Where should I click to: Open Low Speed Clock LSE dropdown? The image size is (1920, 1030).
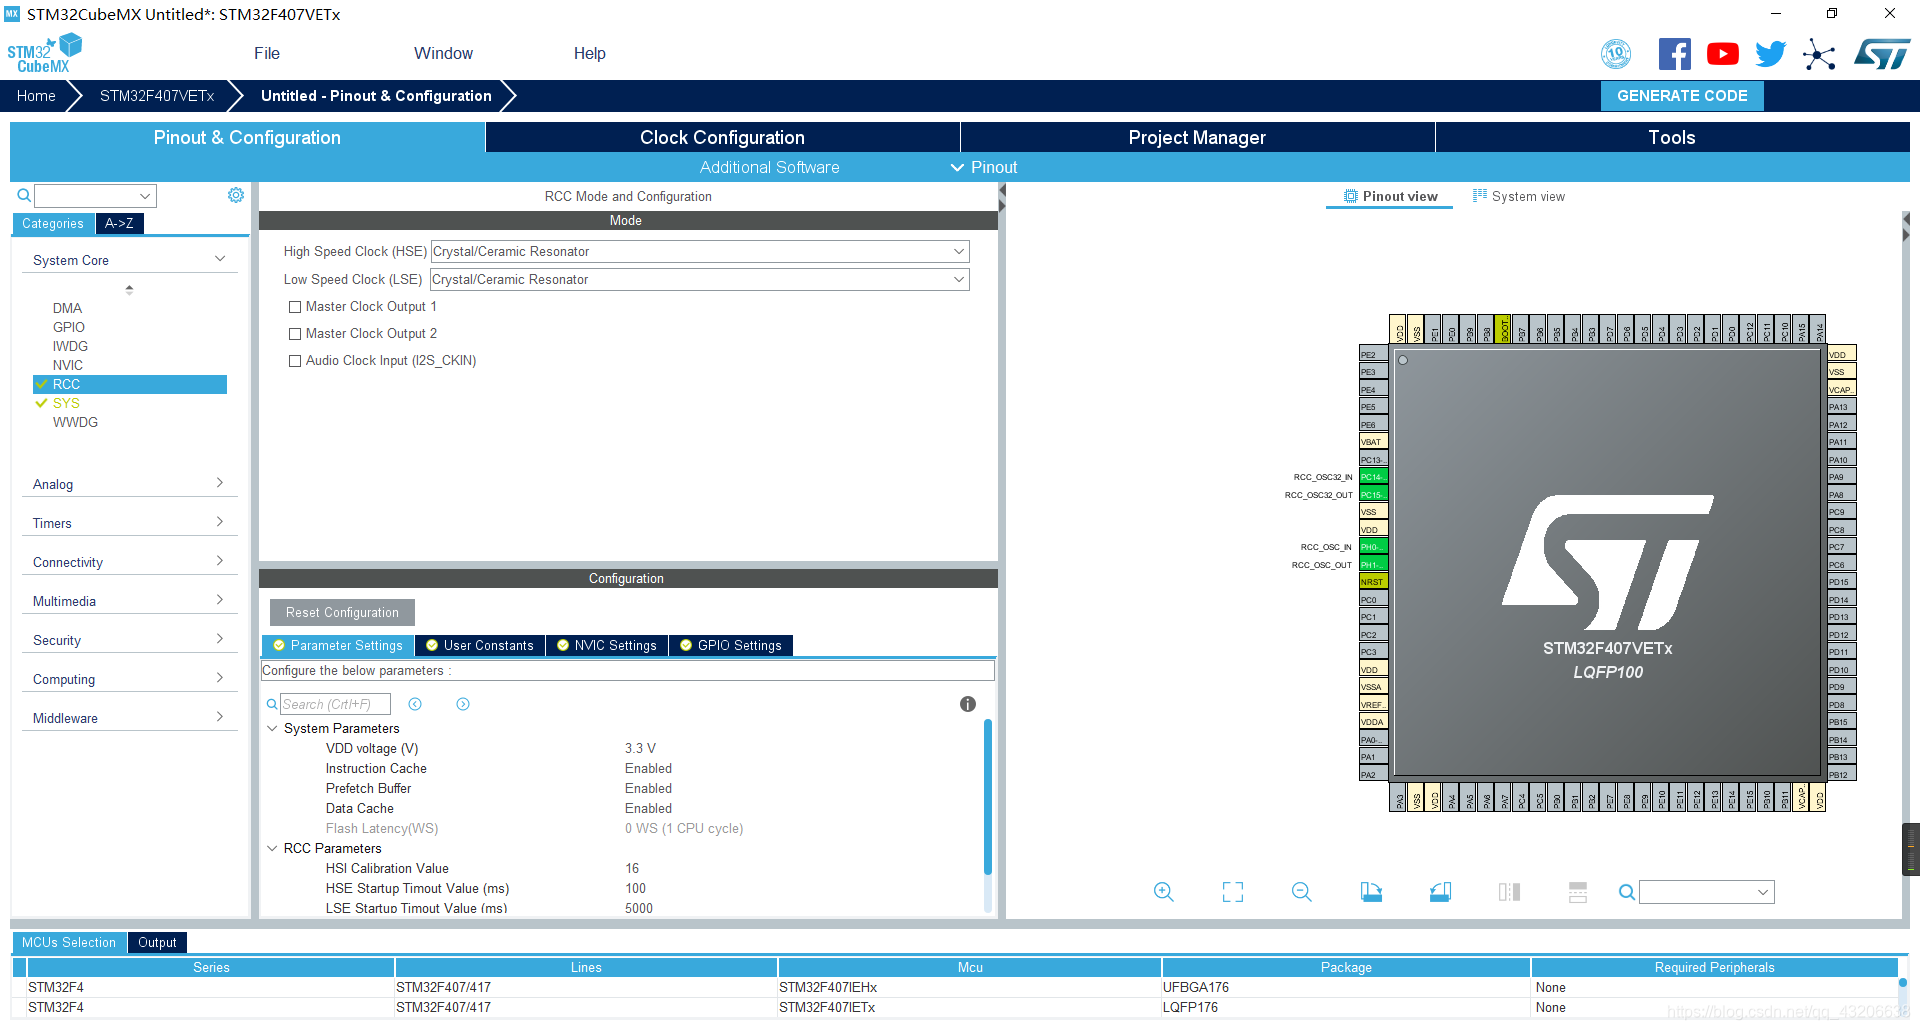pyautogui.click(x=700, y=280)
